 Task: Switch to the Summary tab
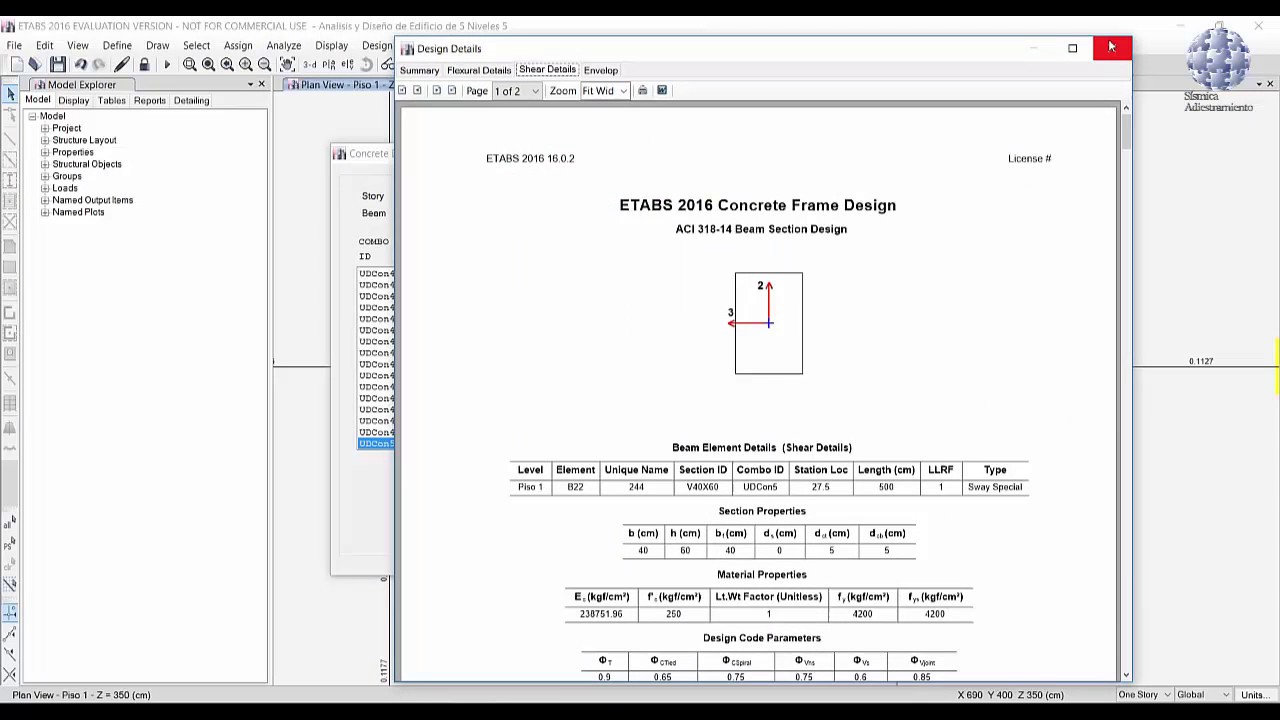[419, 70]
